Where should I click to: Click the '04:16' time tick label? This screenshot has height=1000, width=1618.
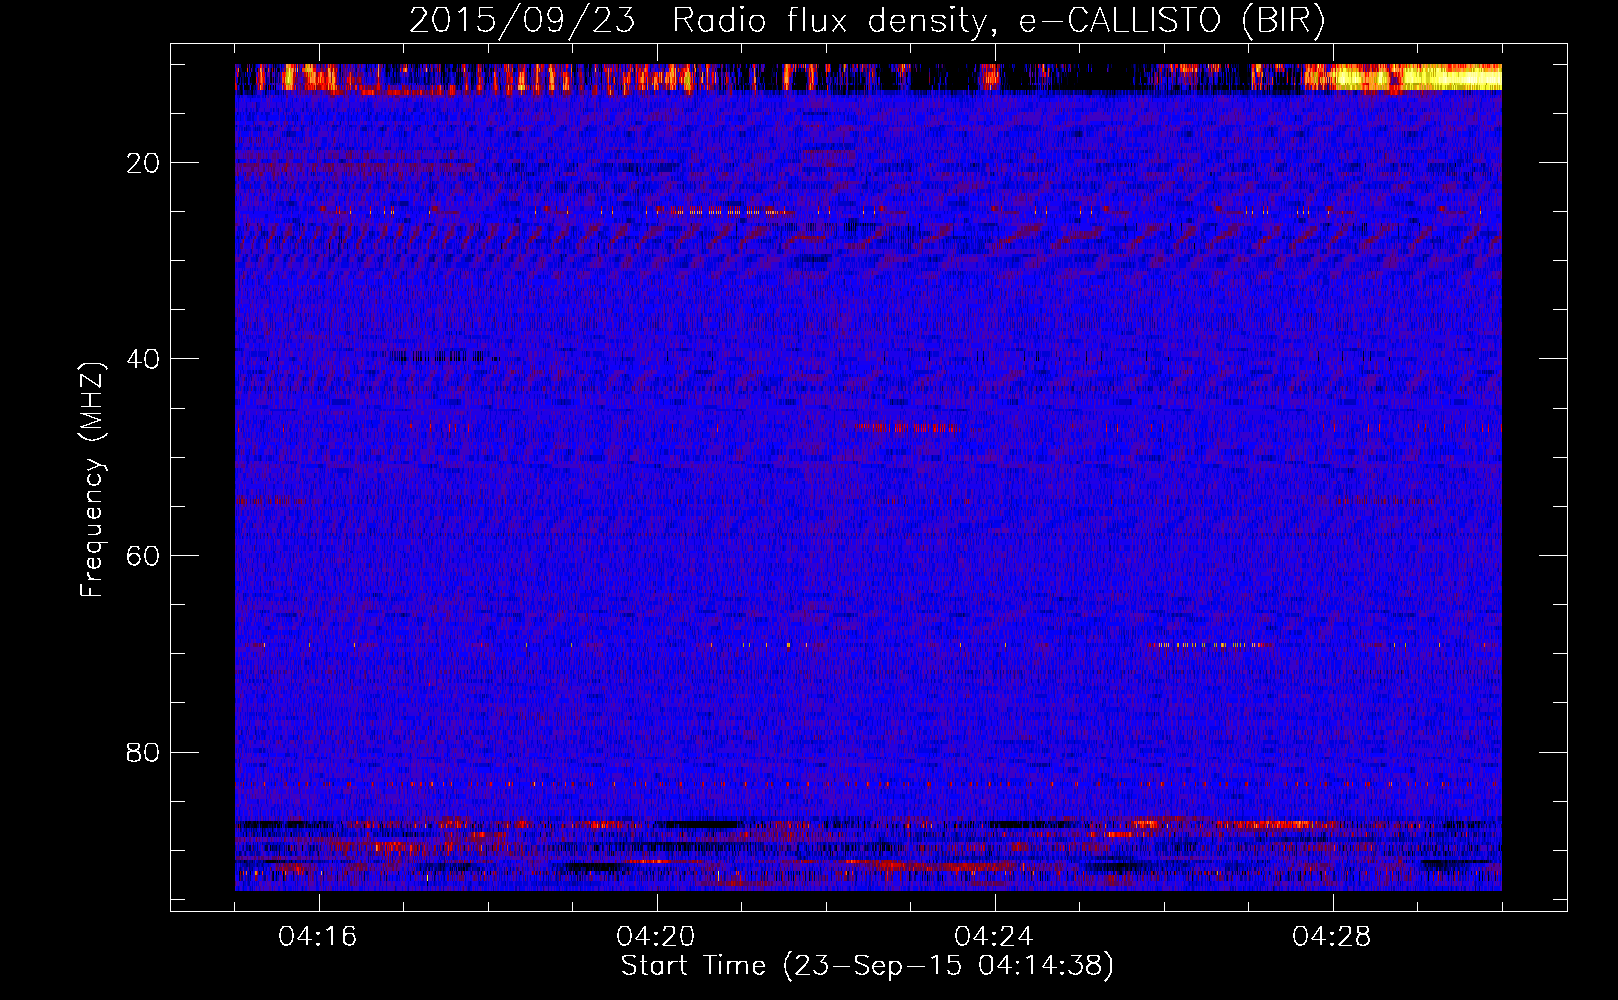318,937
